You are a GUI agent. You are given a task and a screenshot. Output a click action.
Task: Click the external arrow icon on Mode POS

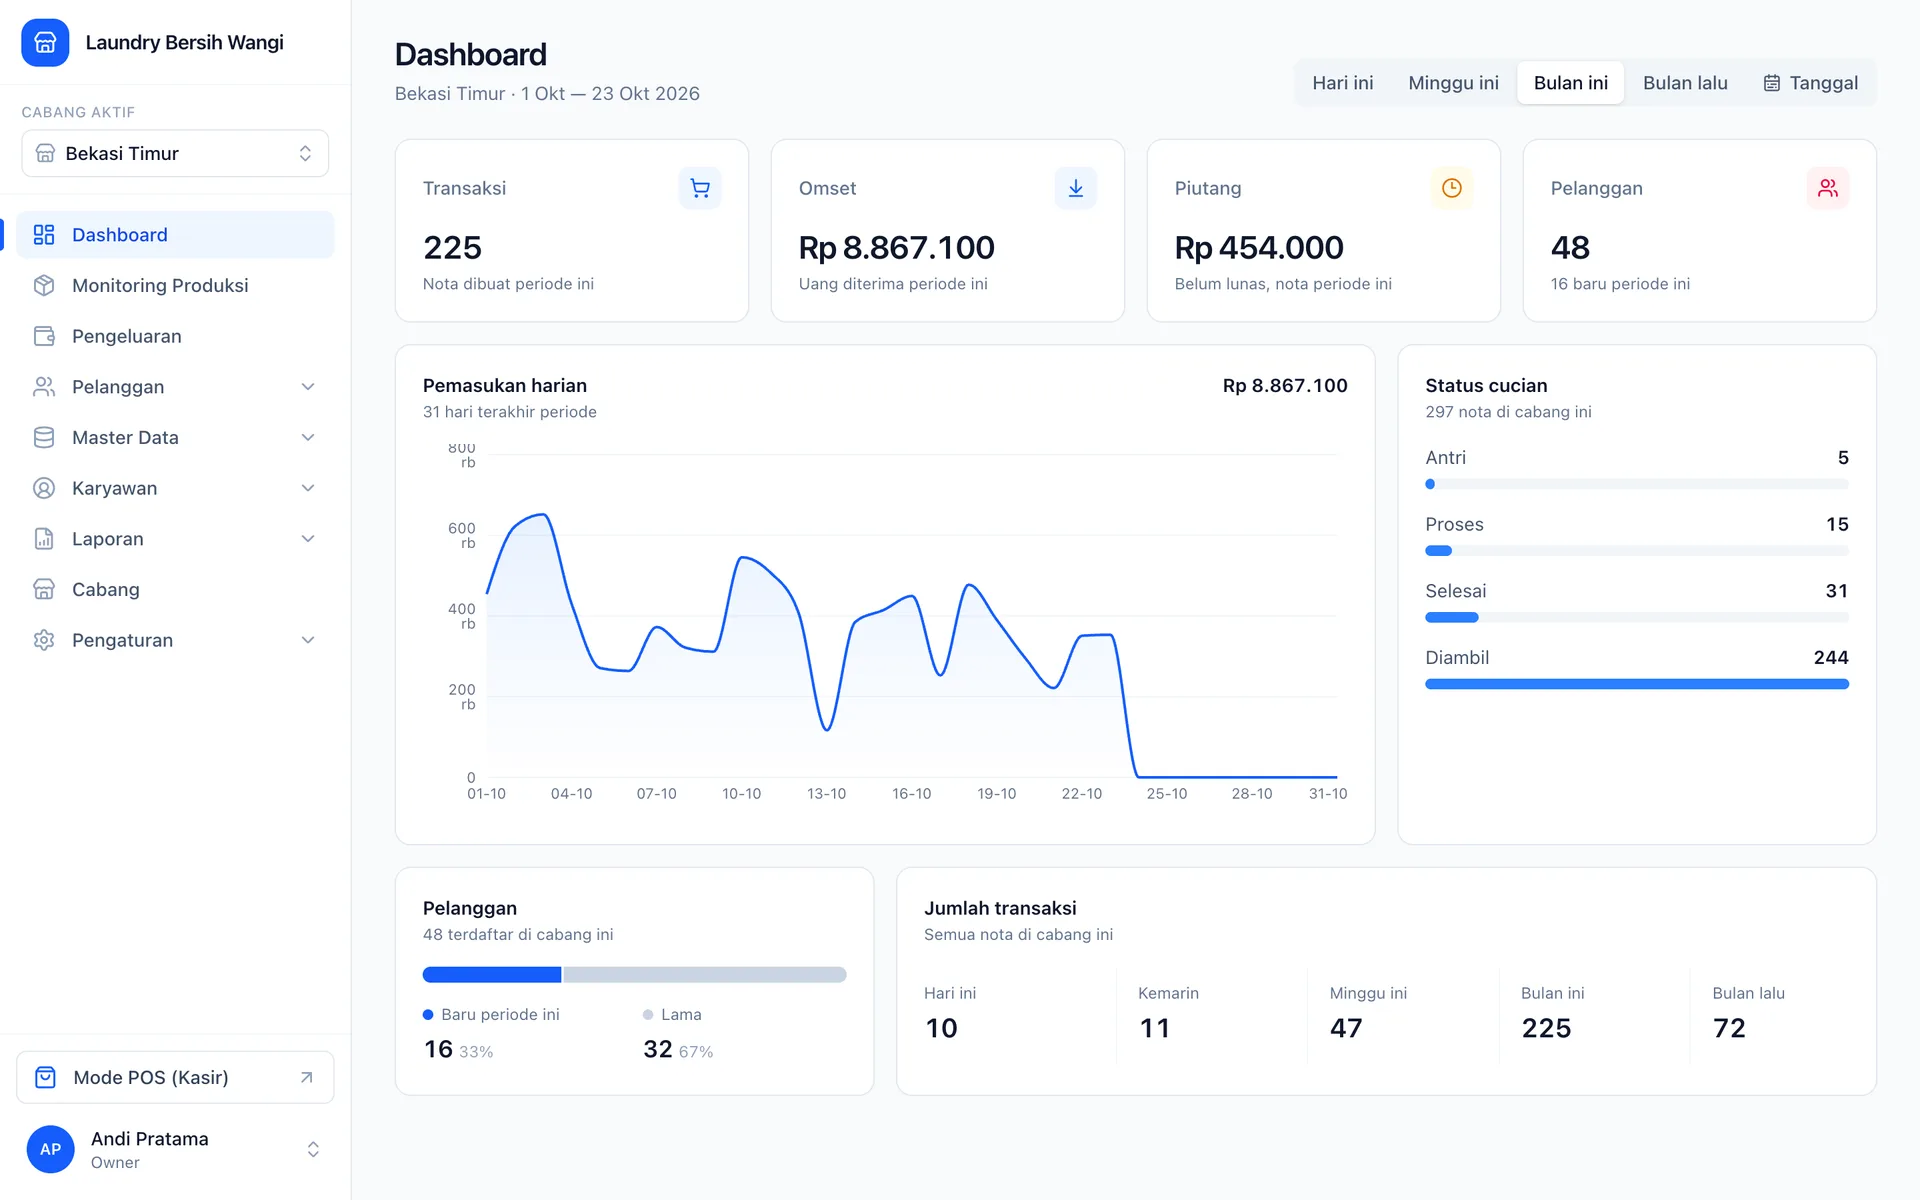pyautogui.click(x=306, y=1077)
